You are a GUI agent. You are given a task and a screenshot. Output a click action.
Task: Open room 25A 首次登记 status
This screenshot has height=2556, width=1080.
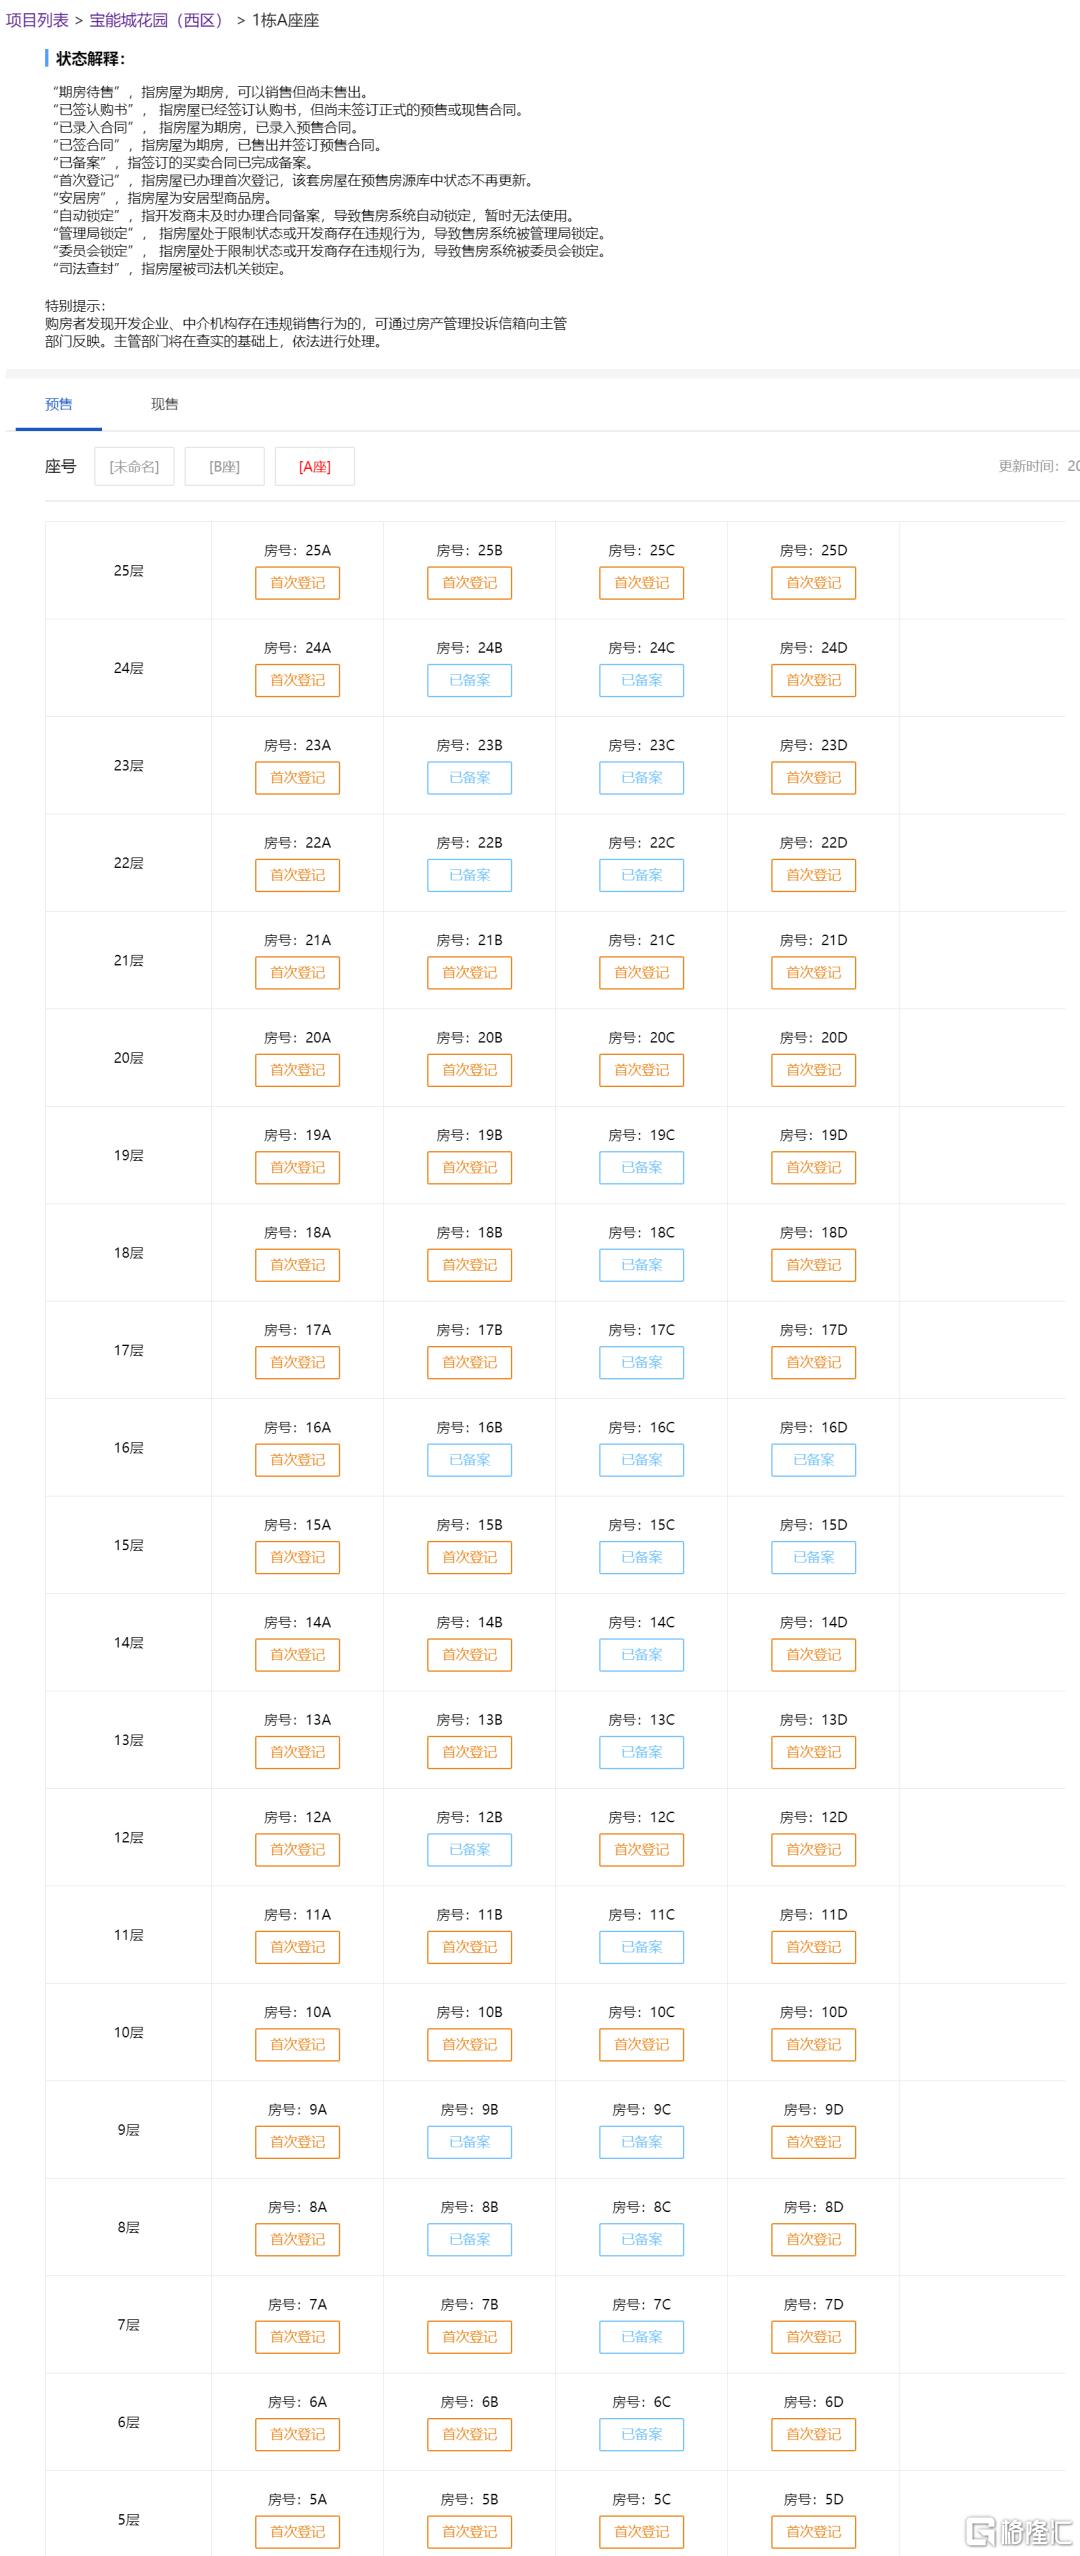pyautogui.click(x=297, y=583)
